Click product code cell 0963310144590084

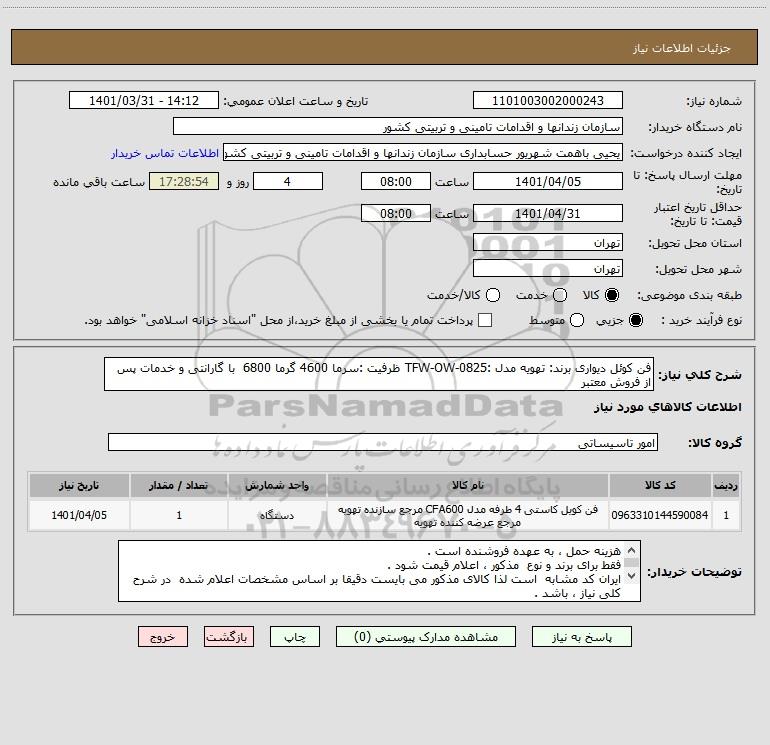660,515
